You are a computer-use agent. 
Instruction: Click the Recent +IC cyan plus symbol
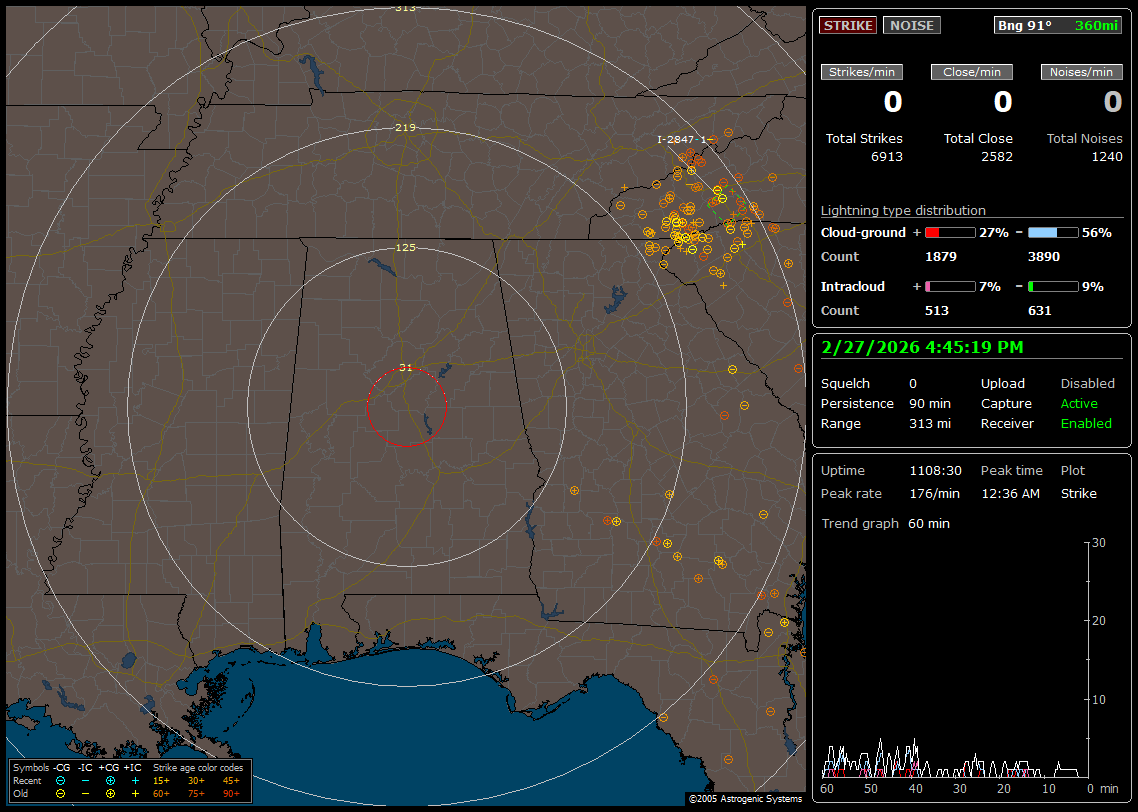(x=135, y=780)
